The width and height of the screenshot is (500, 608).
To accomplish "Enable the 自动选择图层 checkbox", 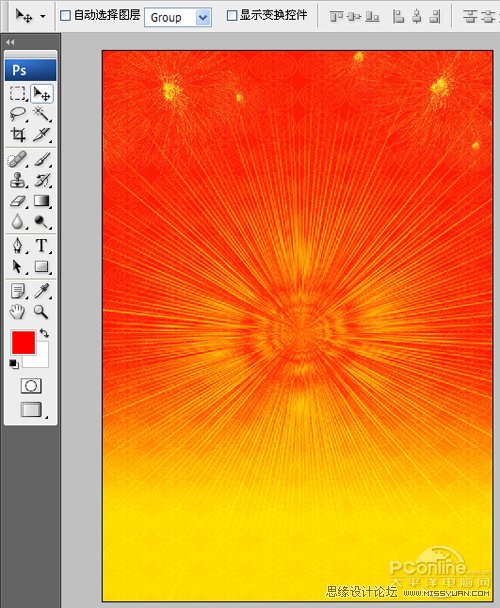I will point(65,16).
